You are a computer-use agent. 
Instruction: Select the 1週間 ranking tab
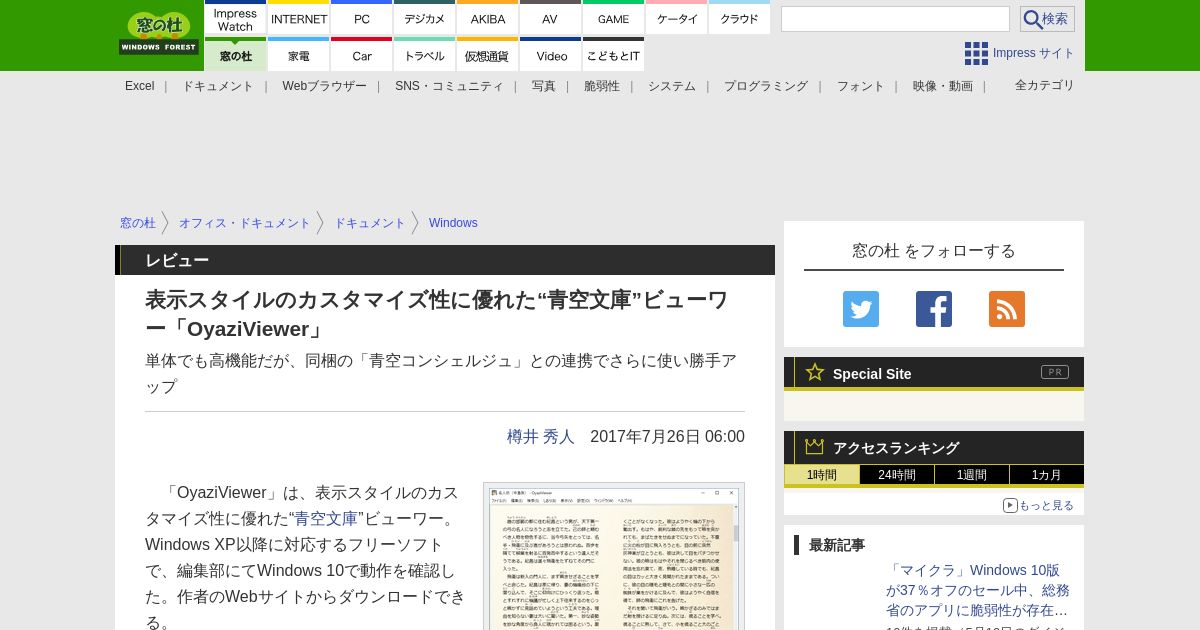point(972,475)
